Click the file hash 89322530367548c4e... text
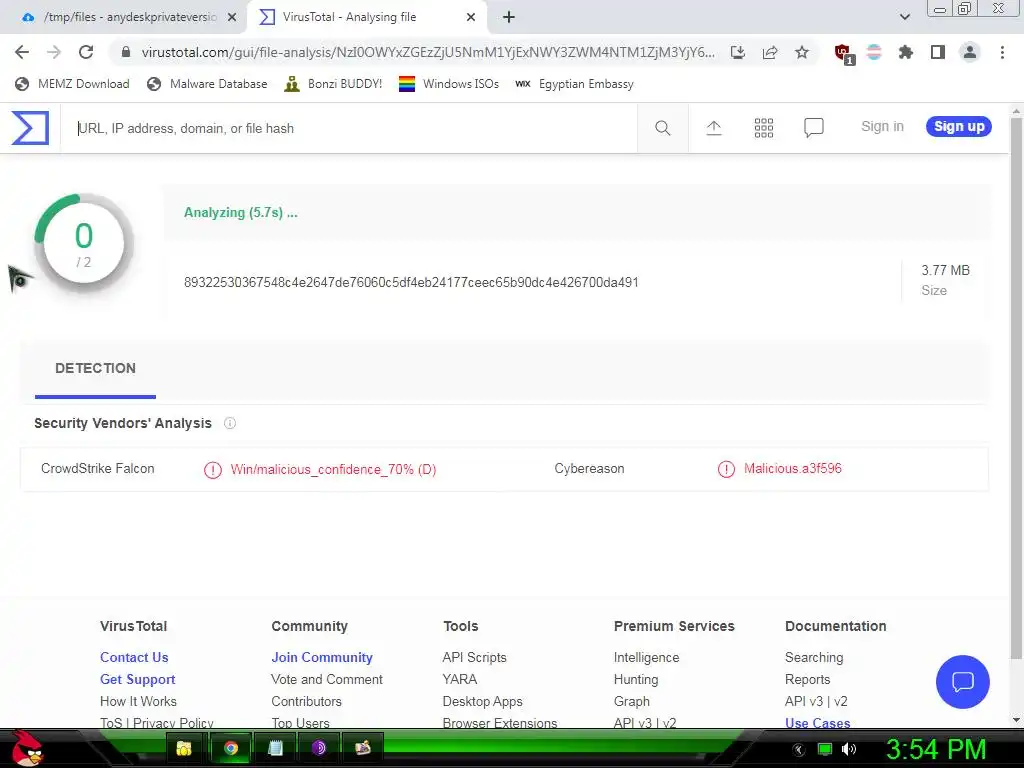 pos(411,283)
